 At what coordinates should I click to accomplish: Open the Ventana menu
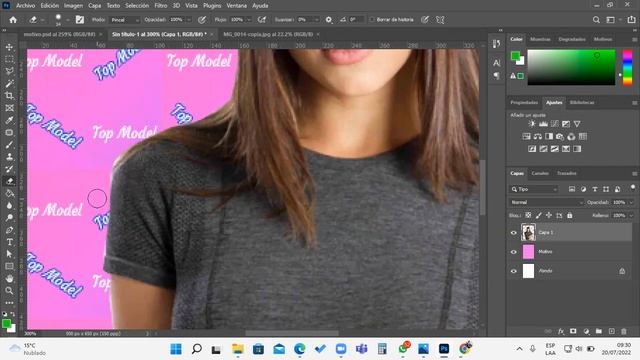click(236, 6)
